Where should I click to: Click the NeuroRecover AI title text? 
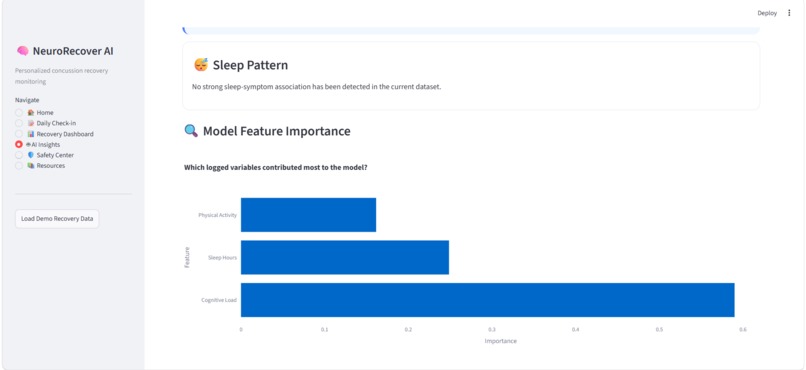pyautogui.click(x=74, y=51)
